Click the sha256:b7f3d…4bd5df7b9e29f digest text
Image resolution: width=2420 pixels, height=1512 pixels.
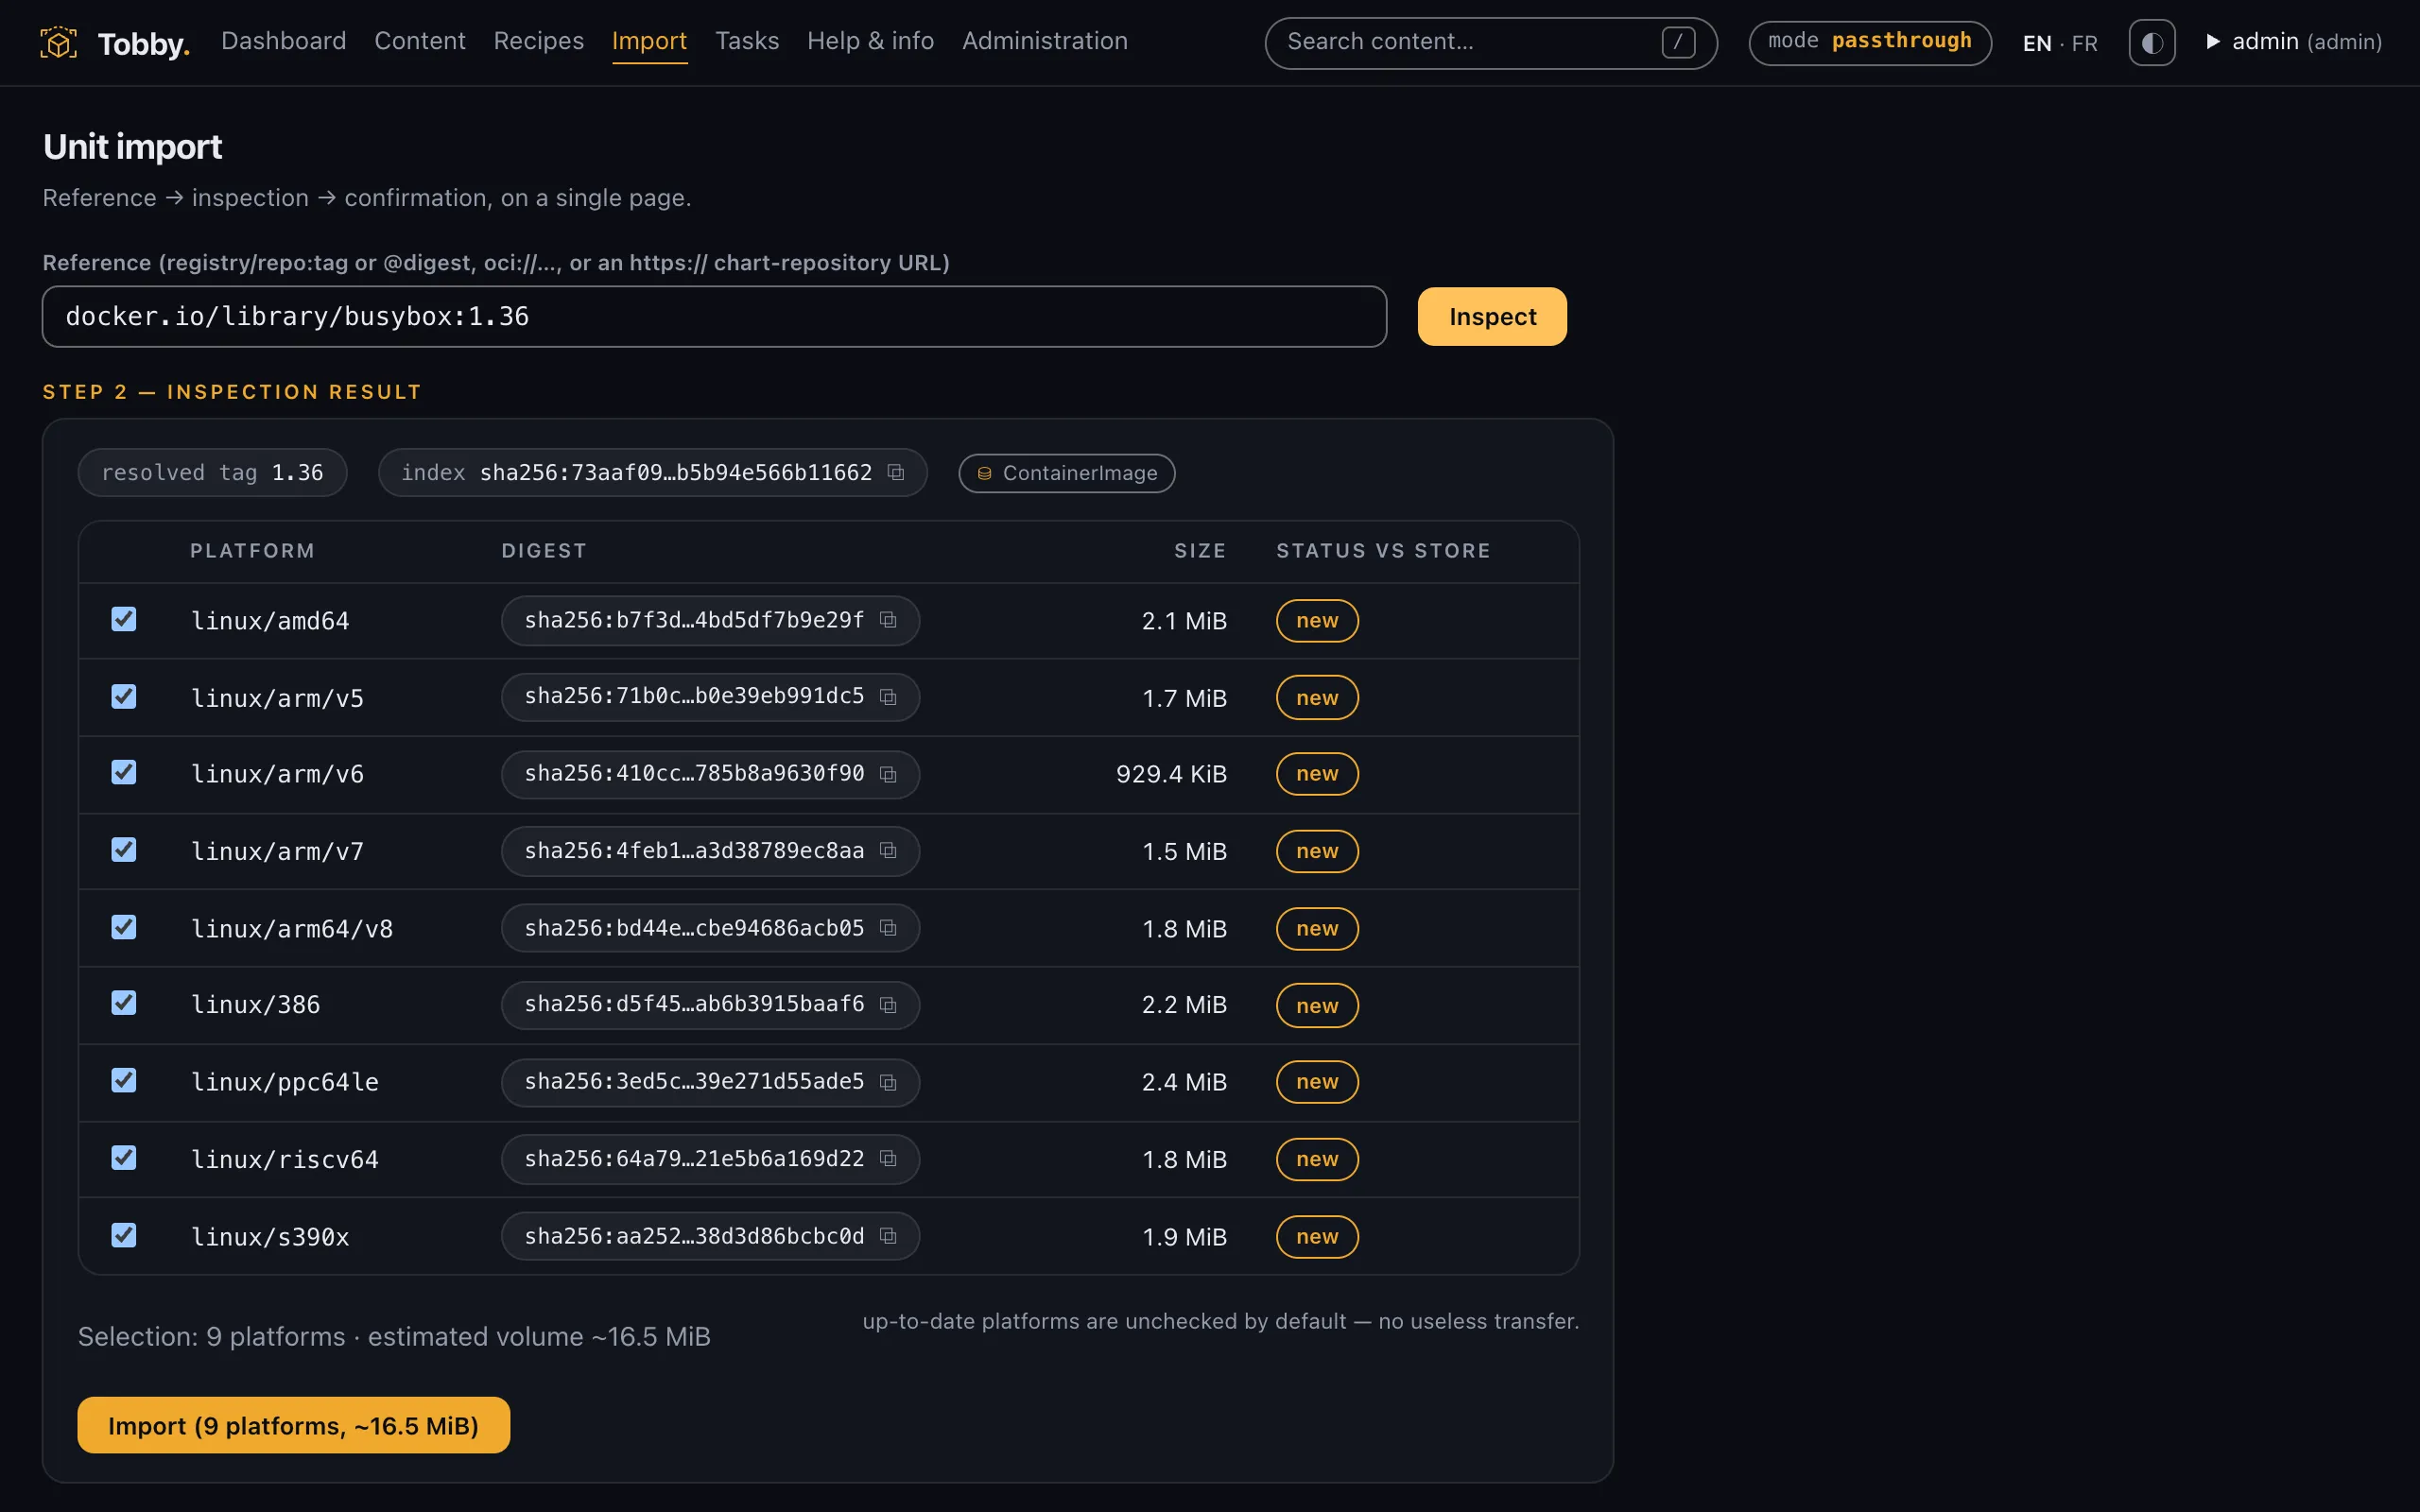(694, 620)
